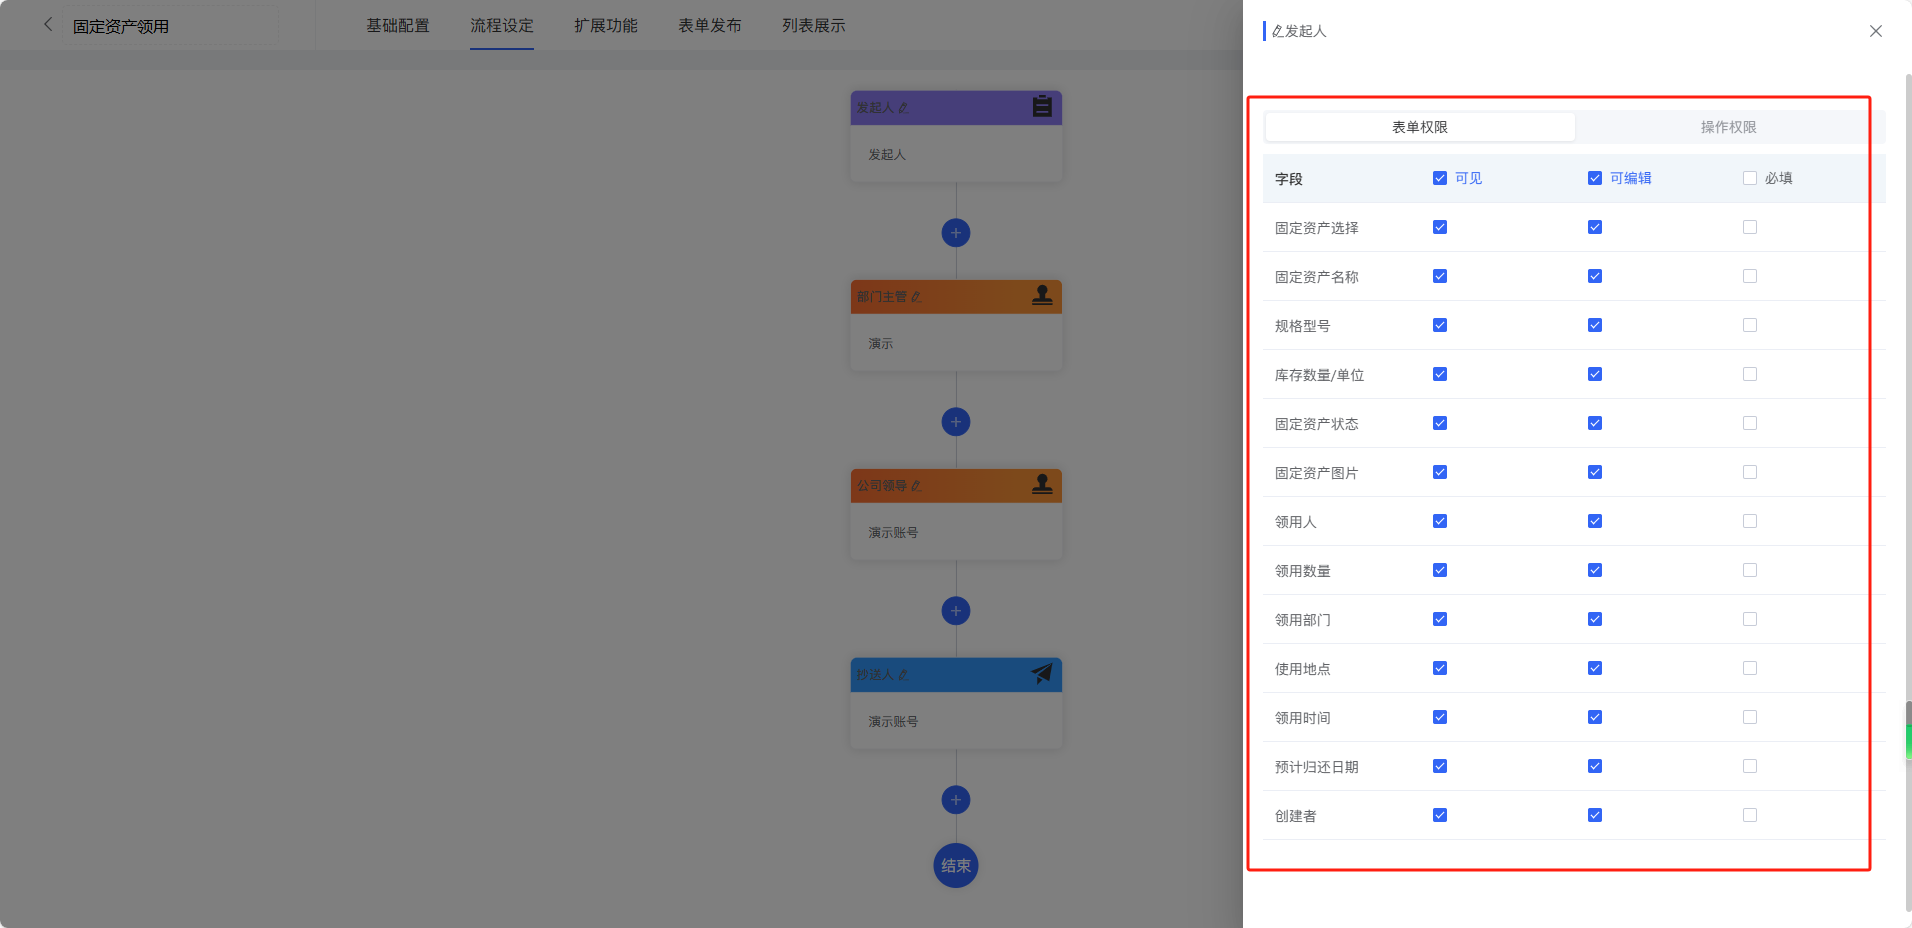Image resolution: width=1912 pixels, height=928 pixels.
Task: Open the 扩展功能 tab
Action: click(x=605, y=26)
